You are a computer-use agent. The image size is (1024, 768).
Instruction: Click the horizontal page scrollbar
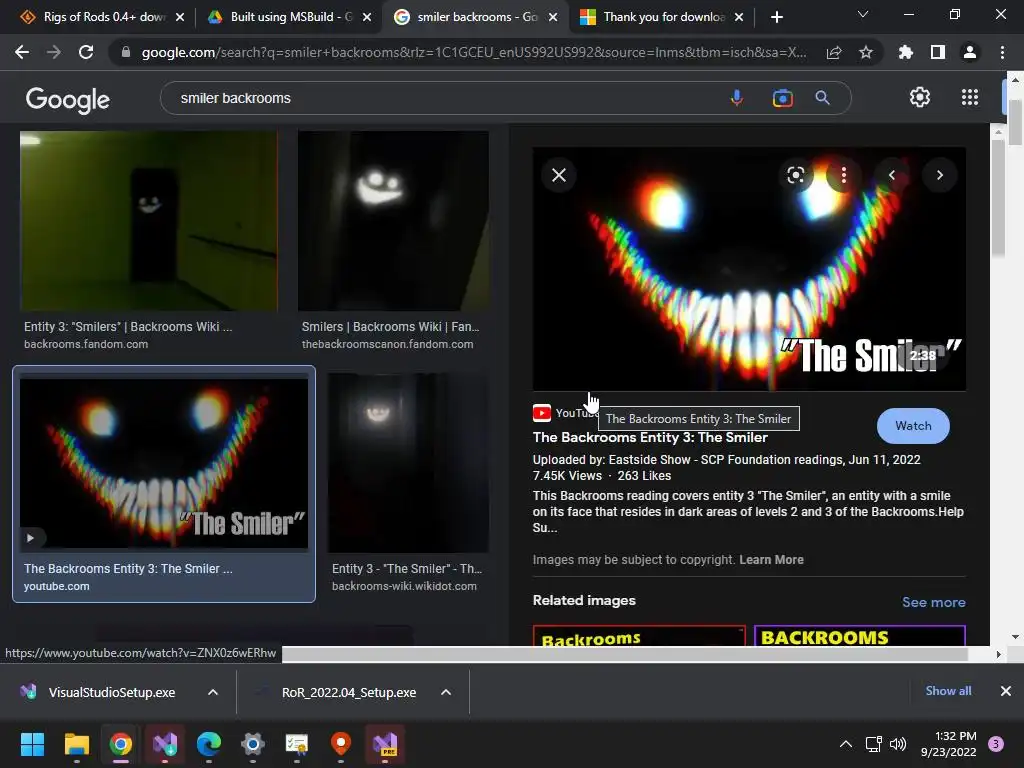point(624,654)
